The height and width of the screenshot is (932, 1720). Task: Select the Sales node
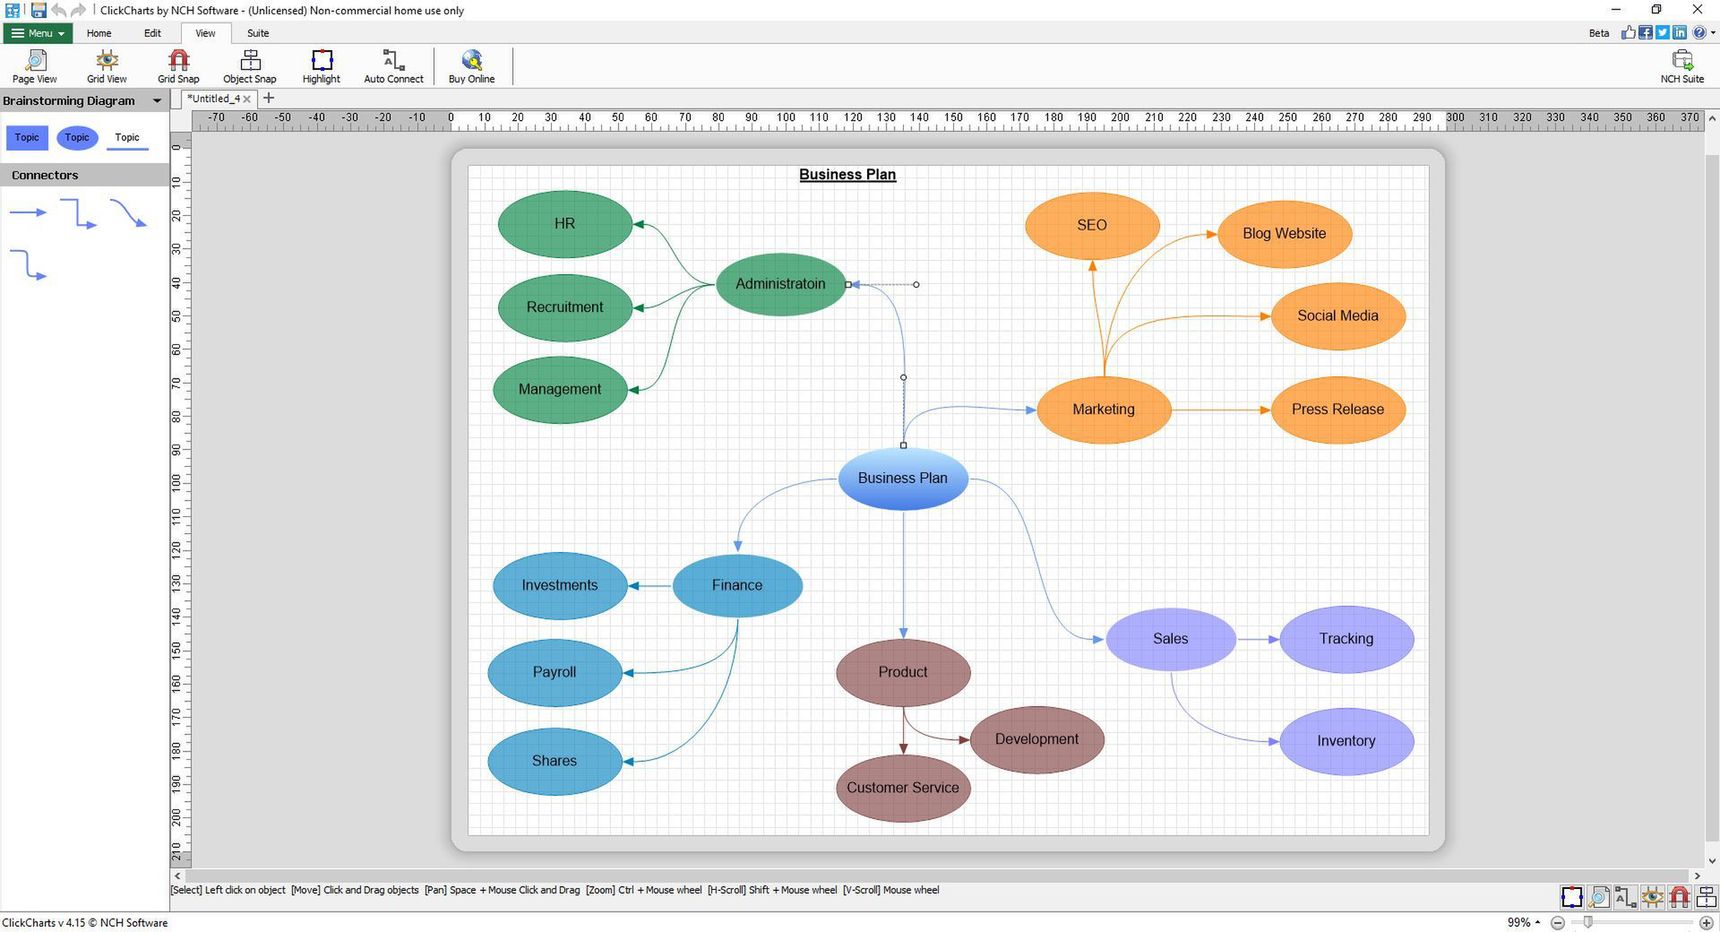pos(1170,638)
